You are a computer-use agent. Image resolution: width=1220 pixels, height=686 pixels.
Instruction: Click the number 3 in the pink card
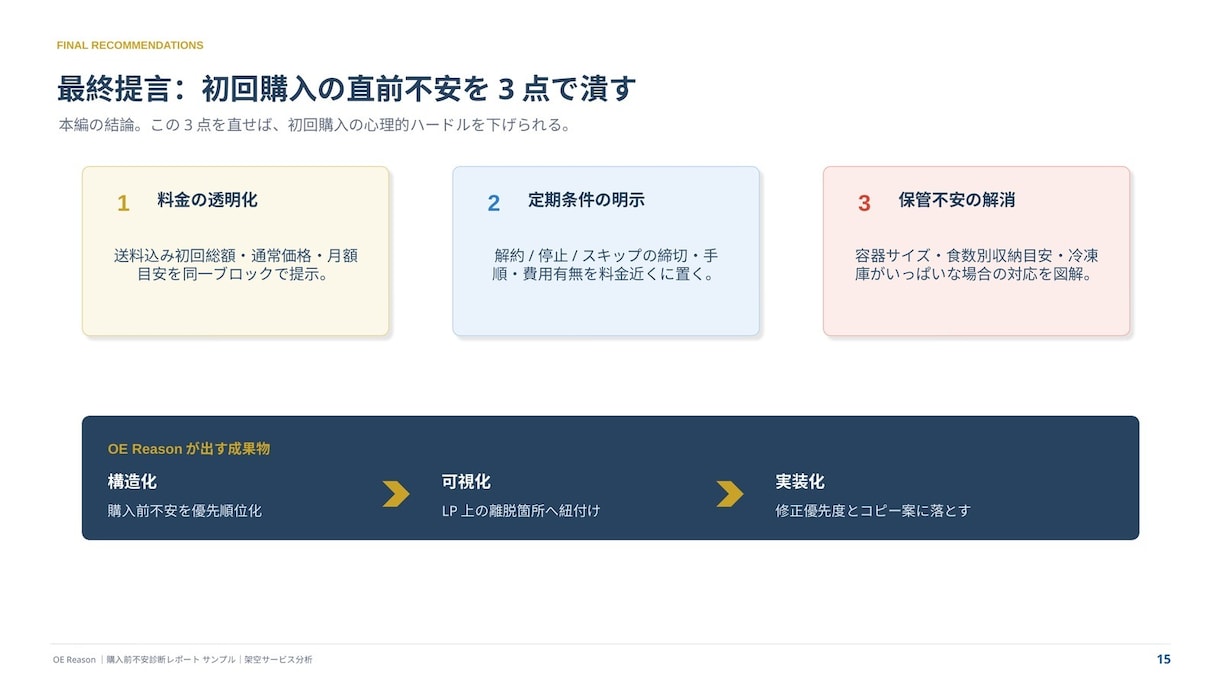click(x=864, y=203)
